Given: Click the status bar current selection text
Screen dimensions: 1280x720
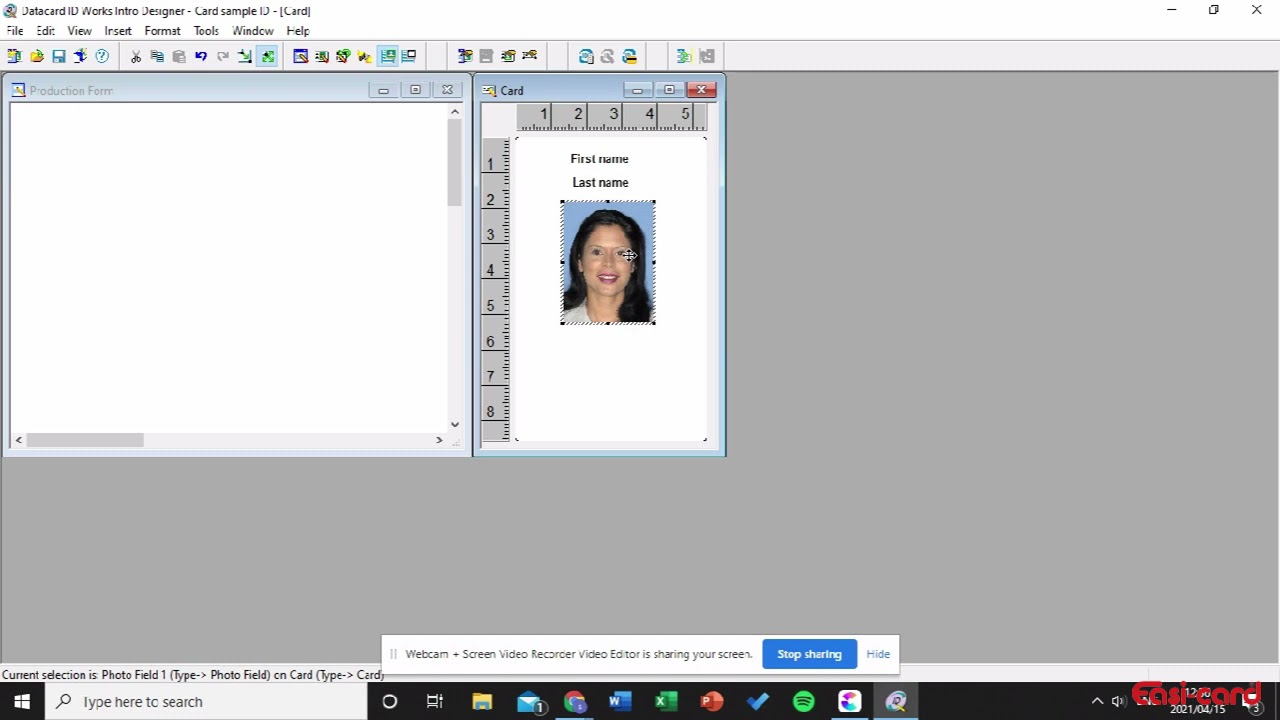Looking at the screenshot, I should click(193, 675).
